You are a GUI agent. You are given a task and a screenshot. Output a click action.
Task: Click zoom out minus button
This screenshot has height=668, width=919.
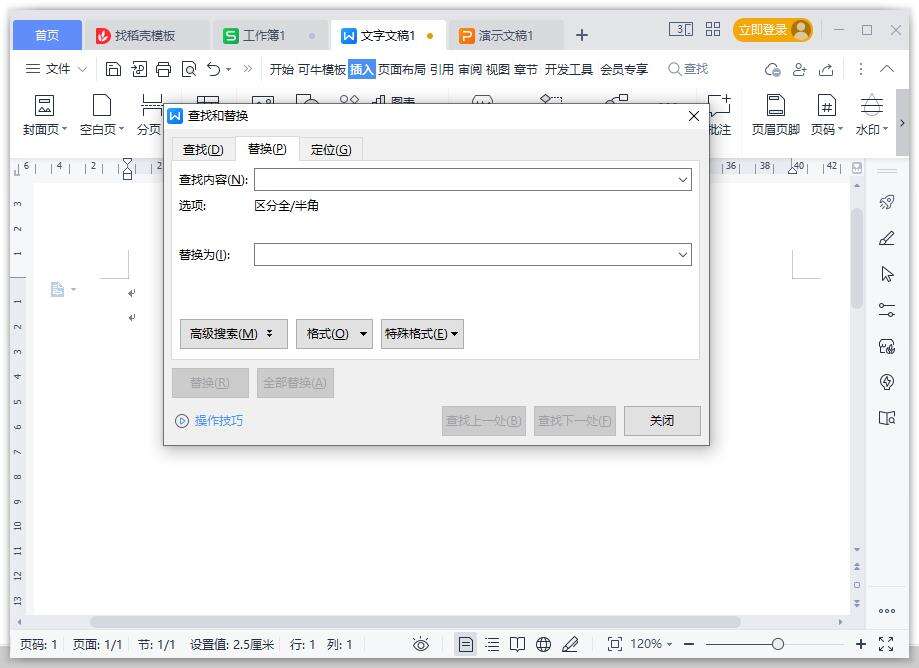point(689,645)
